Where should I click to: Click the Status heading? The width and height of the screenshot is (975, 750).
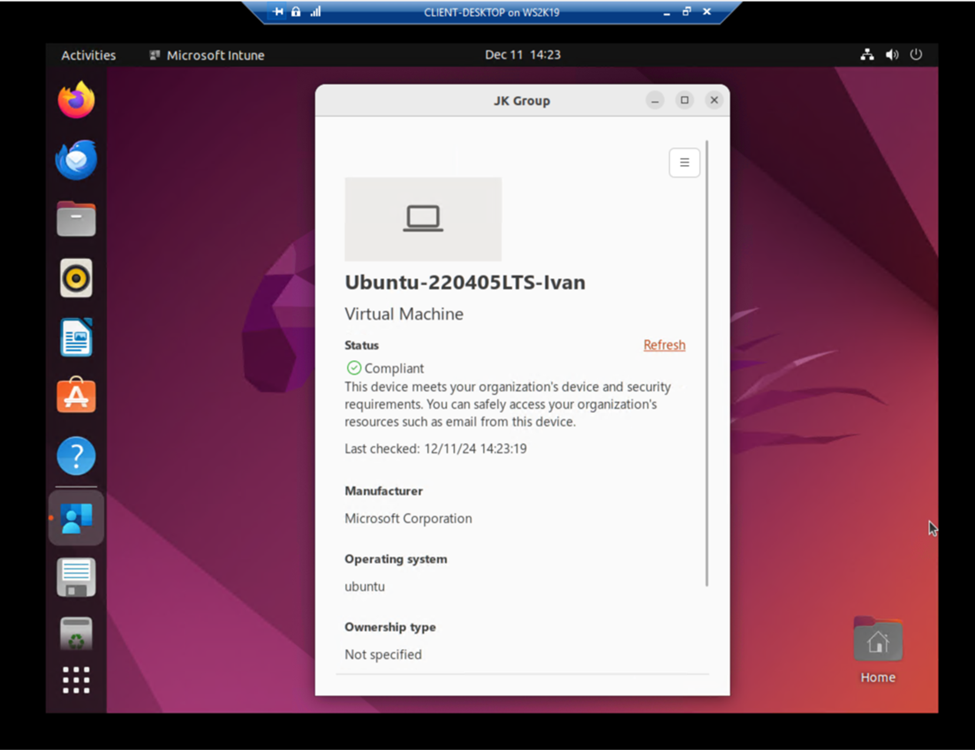[362, 345]
